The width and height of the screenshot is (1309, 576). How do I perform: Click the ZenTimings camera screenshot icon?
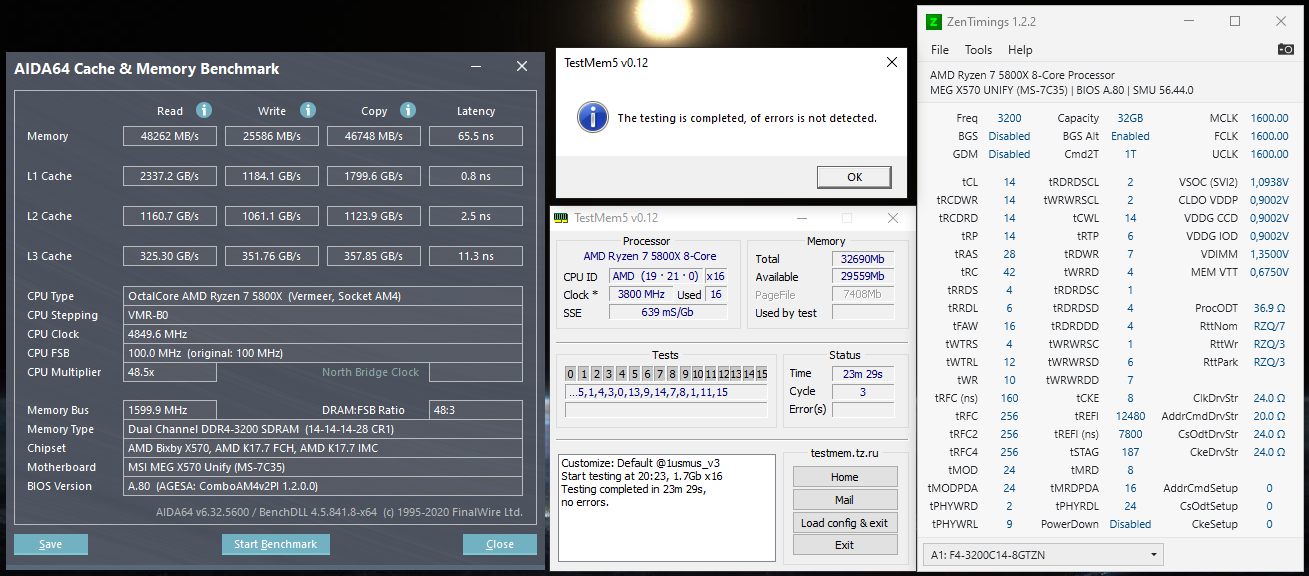(1286, 49)
